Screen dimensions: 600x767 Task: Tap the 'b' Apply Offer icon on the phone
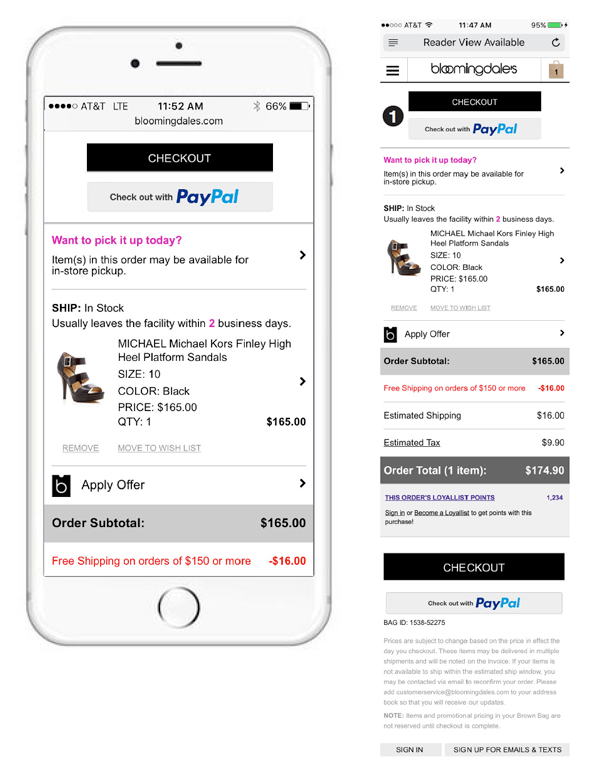61,486
